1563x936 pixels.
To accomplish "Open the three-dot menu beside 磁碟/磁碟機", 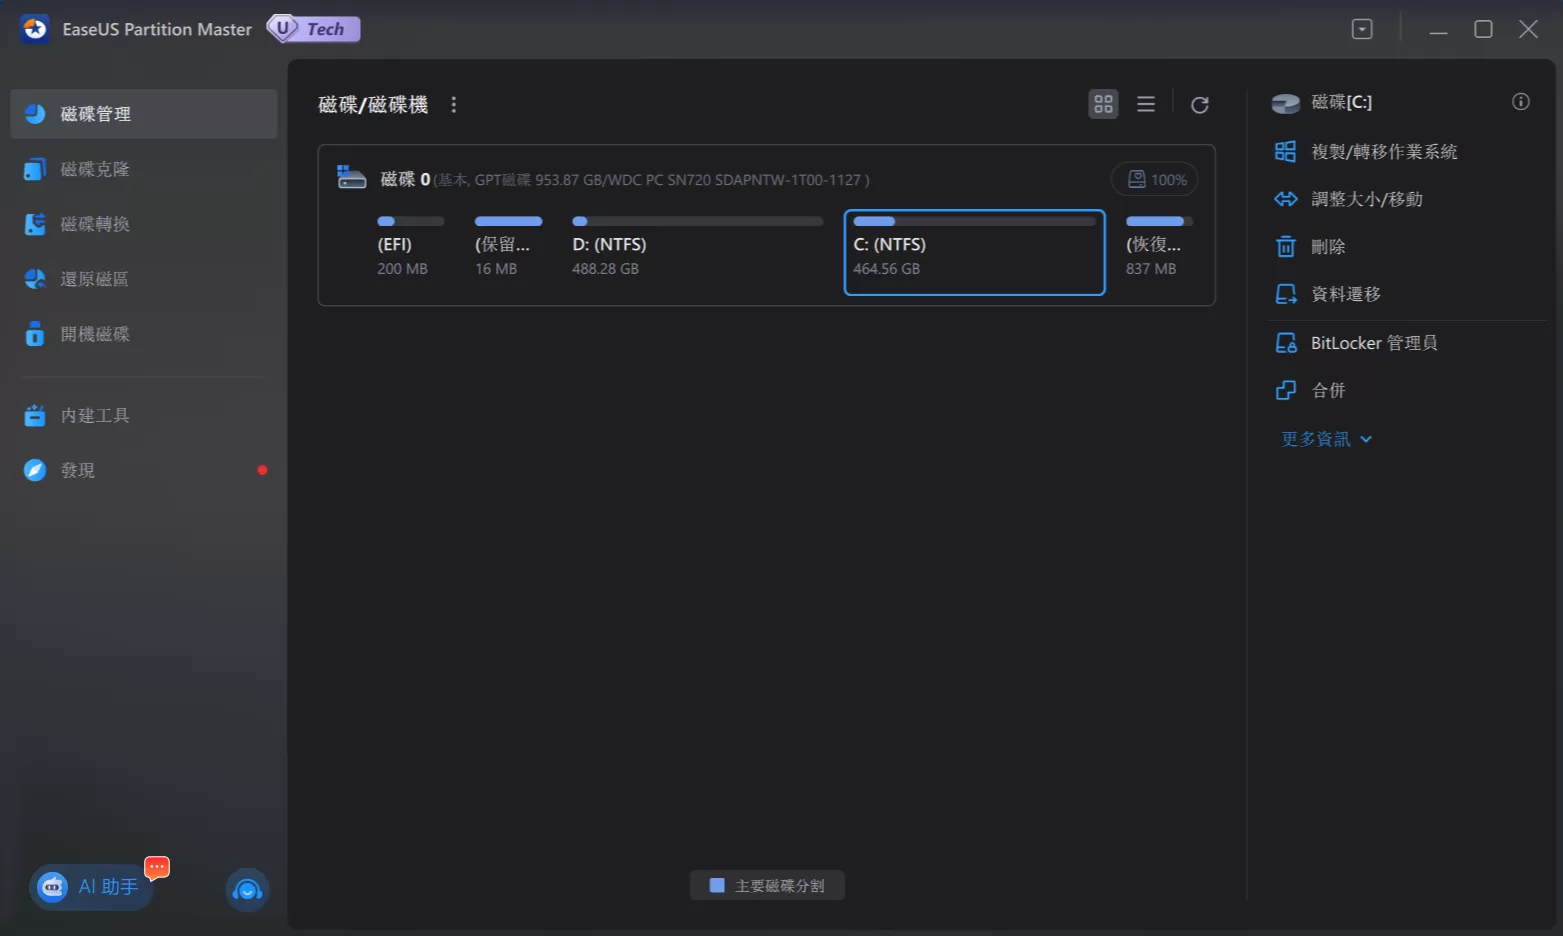I will pos(454,105).
